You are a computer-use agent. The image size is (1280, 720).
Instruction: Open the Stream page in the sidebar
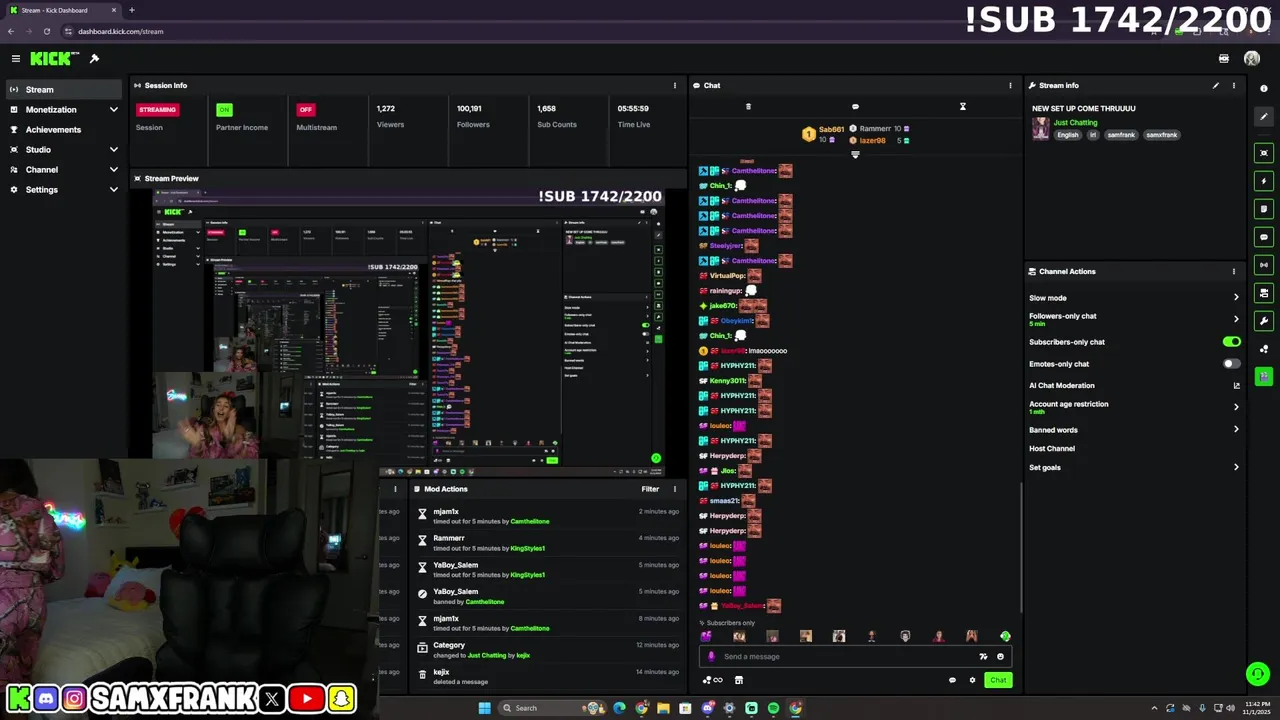click(x=64, y=89)
